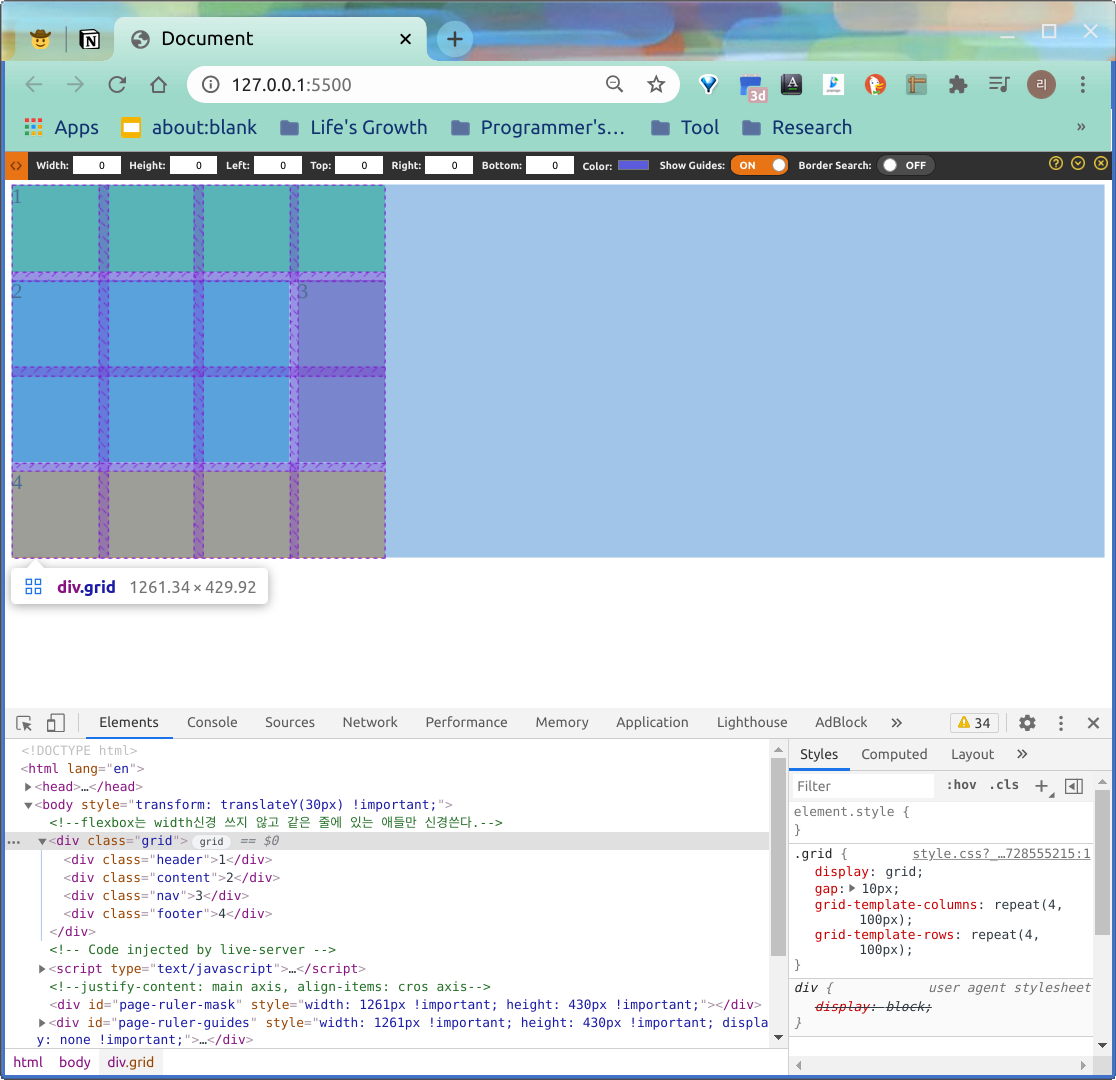Go to the home page
The width and height of the screenshot is (1116, 1080).
(x=159, y=85)
